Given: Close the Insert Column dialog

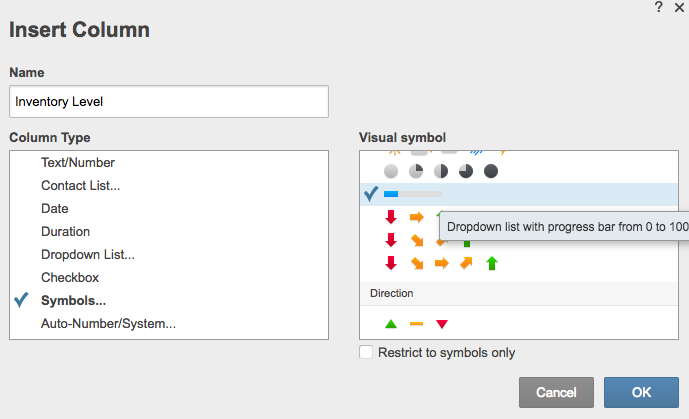Looking at the screenshot, I should tap(679, 7).
